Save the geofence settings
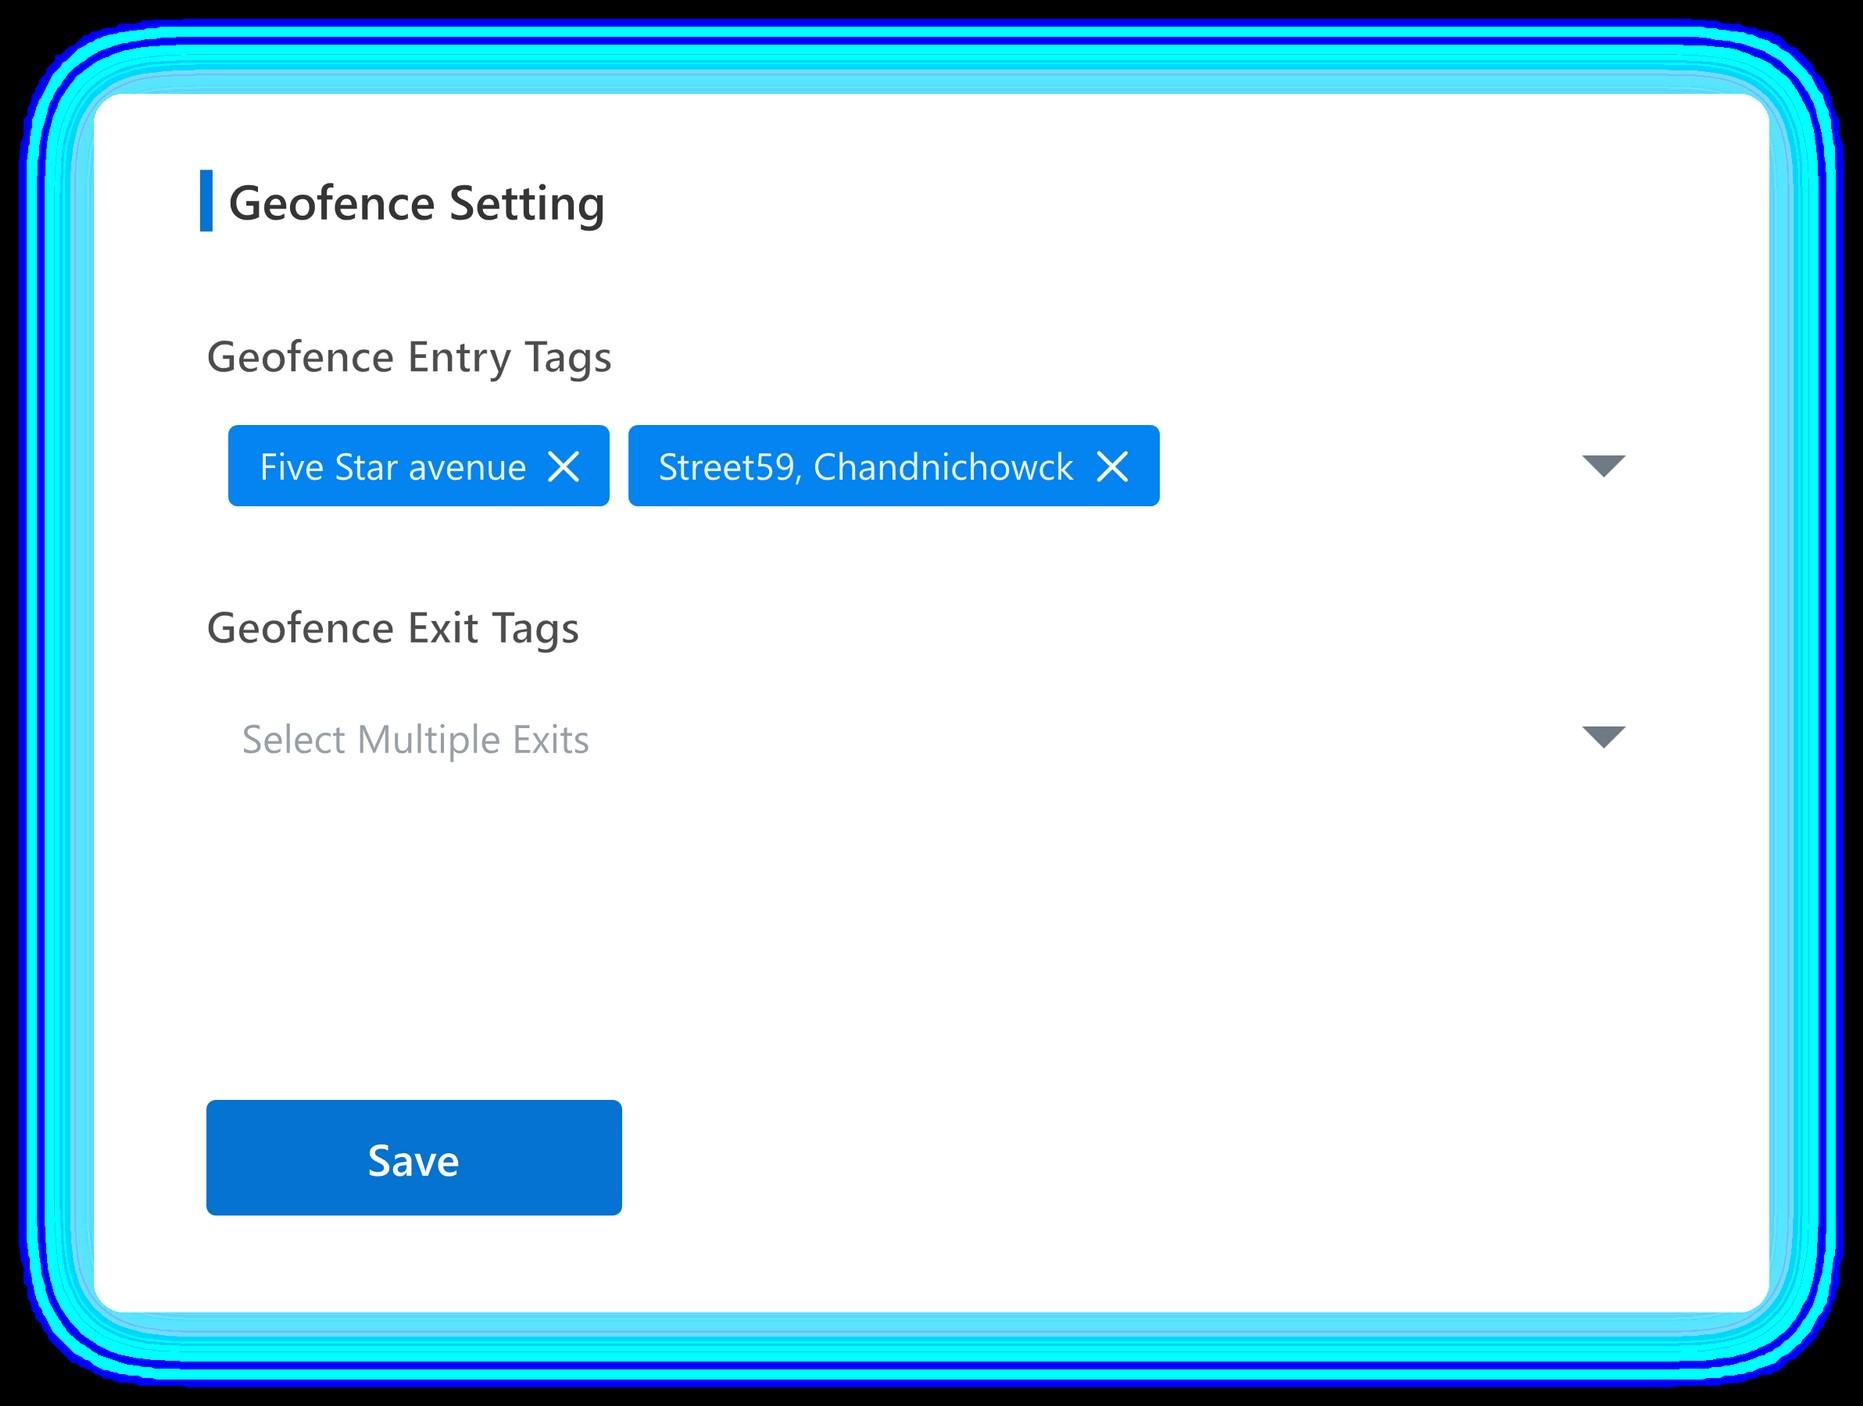The image size is (1863, 1406). pos(414,1158)
